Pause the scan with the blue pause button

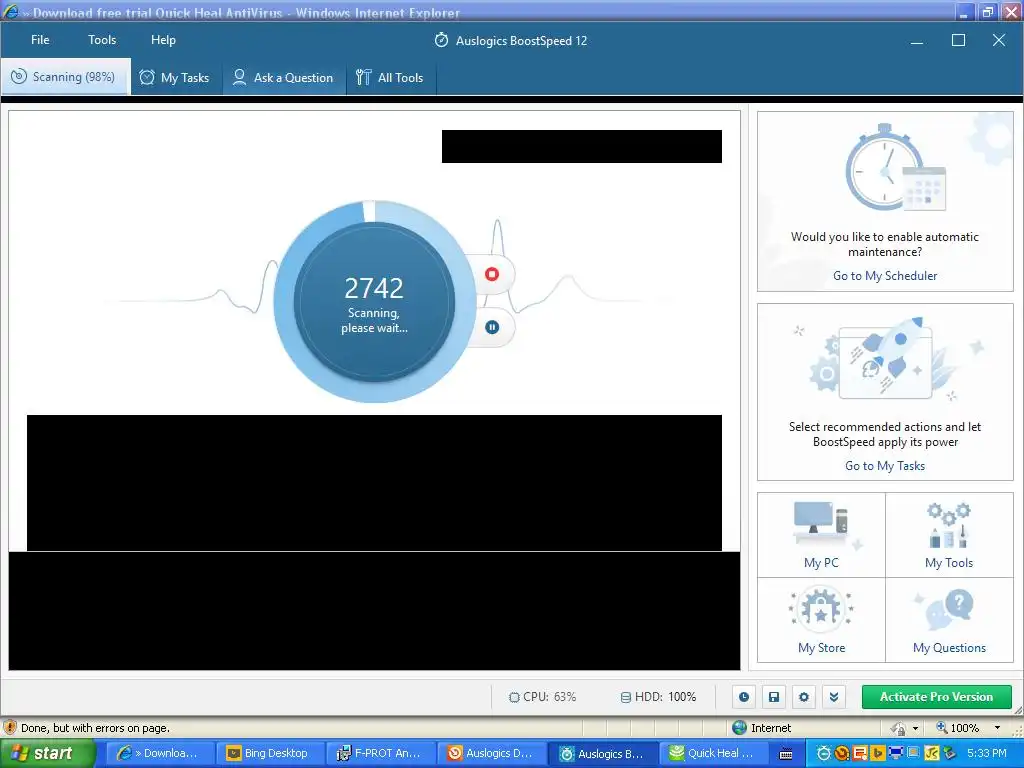tap(492, 327)
